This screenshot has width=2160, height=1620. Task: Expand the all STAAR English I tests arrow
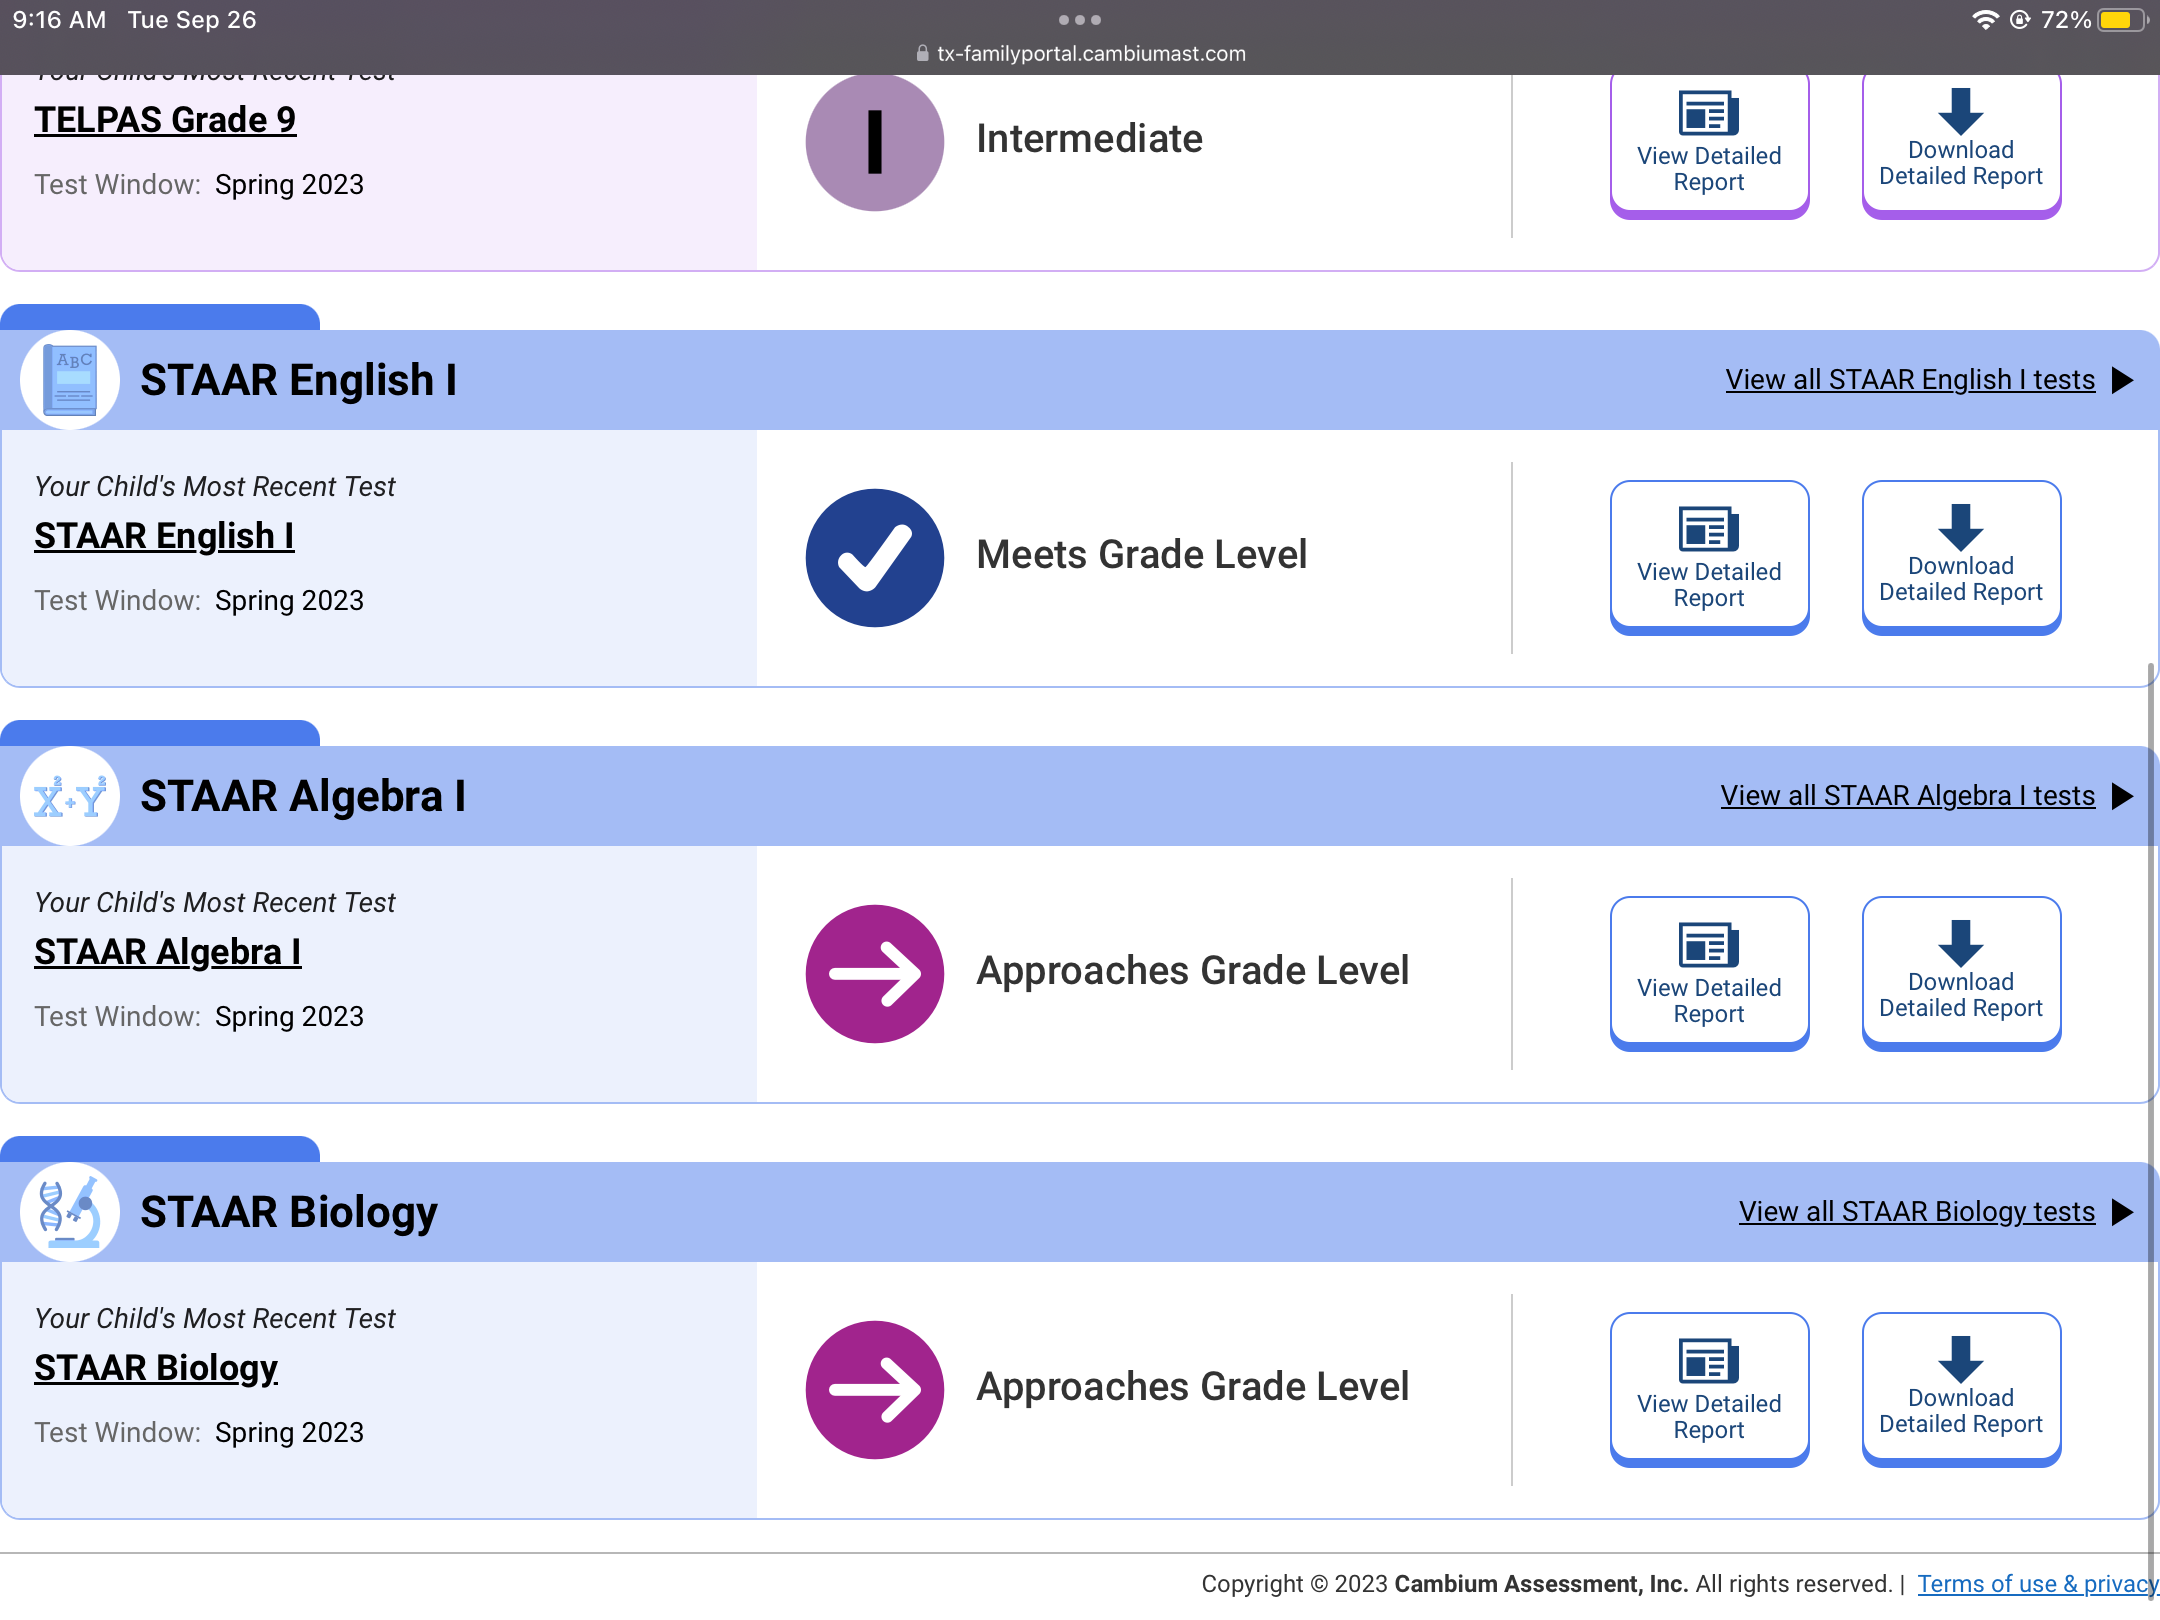2122,380
